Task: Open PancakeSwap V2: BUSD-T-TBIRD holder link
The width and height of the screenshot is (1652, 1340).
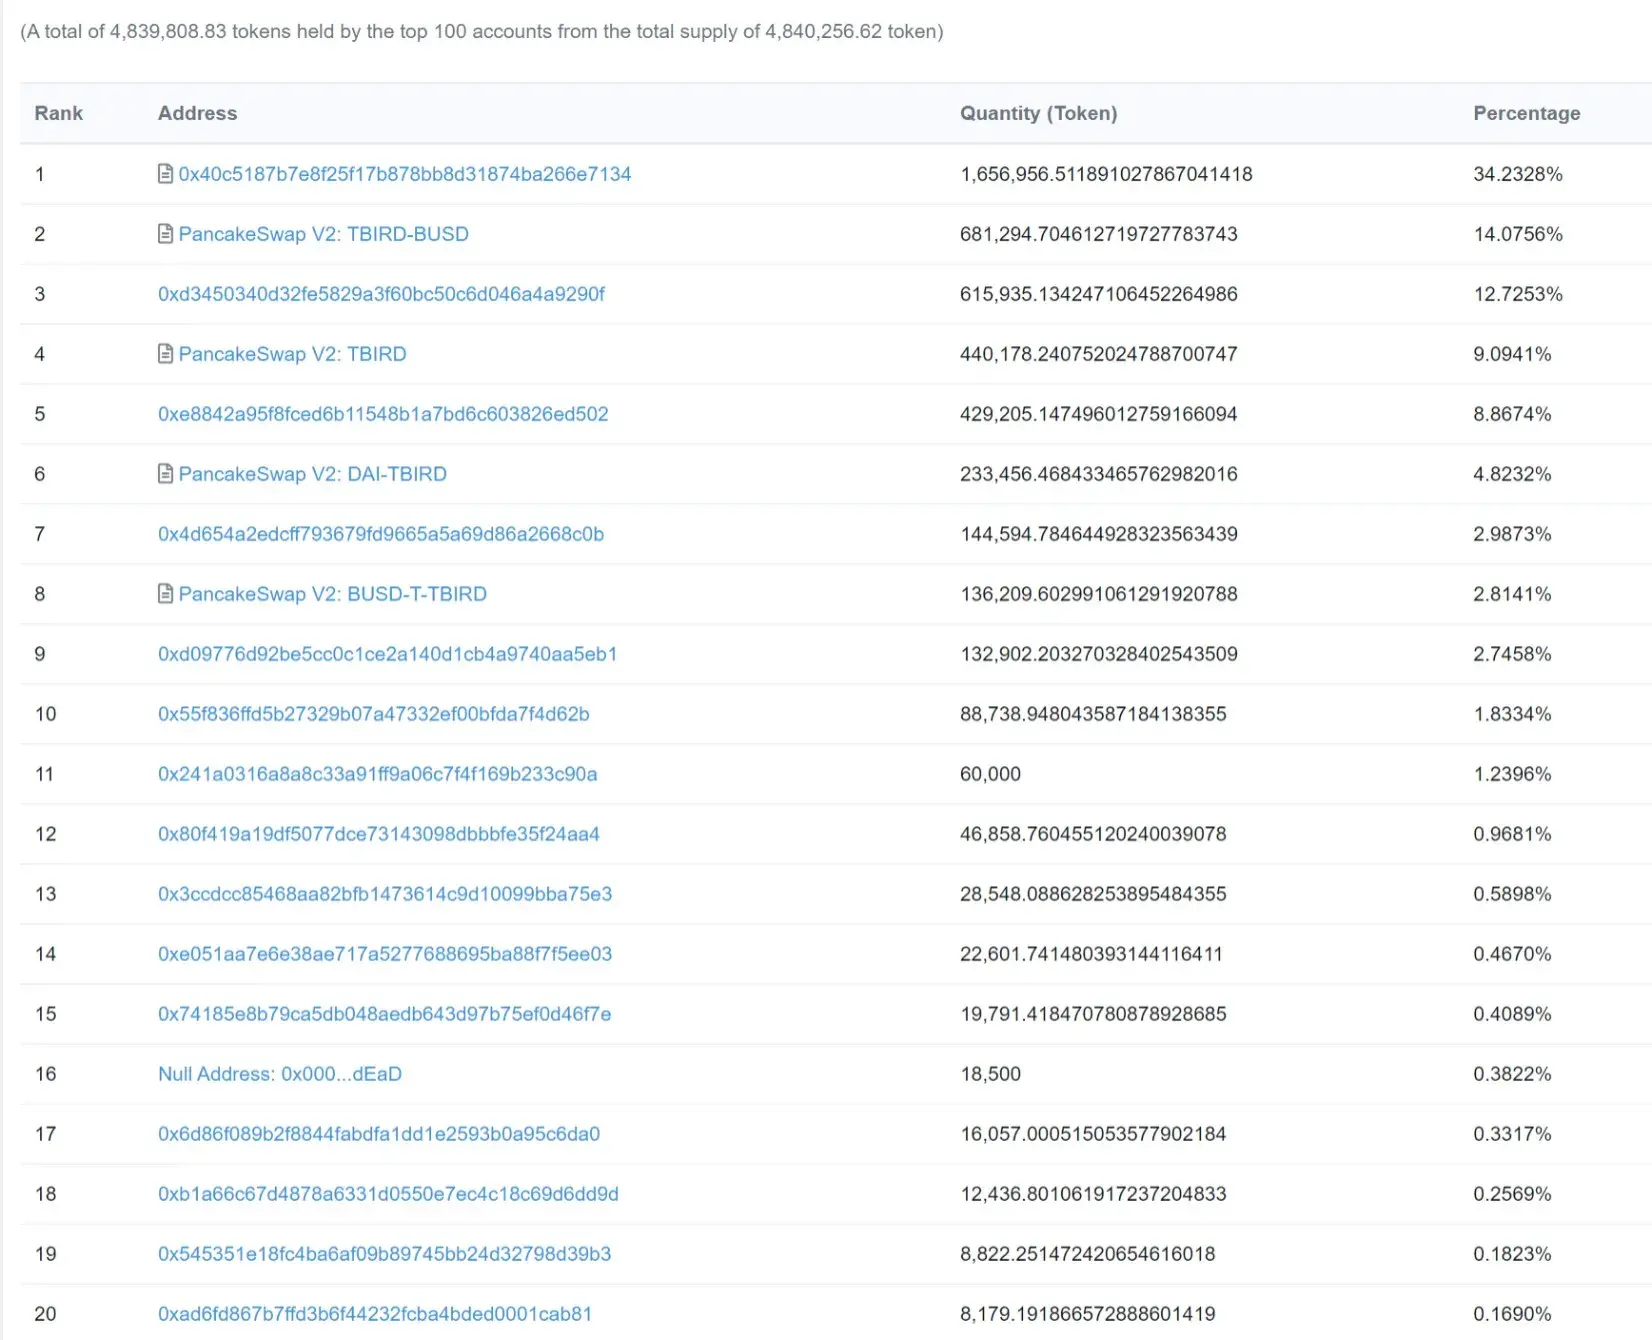Action: 333,594
